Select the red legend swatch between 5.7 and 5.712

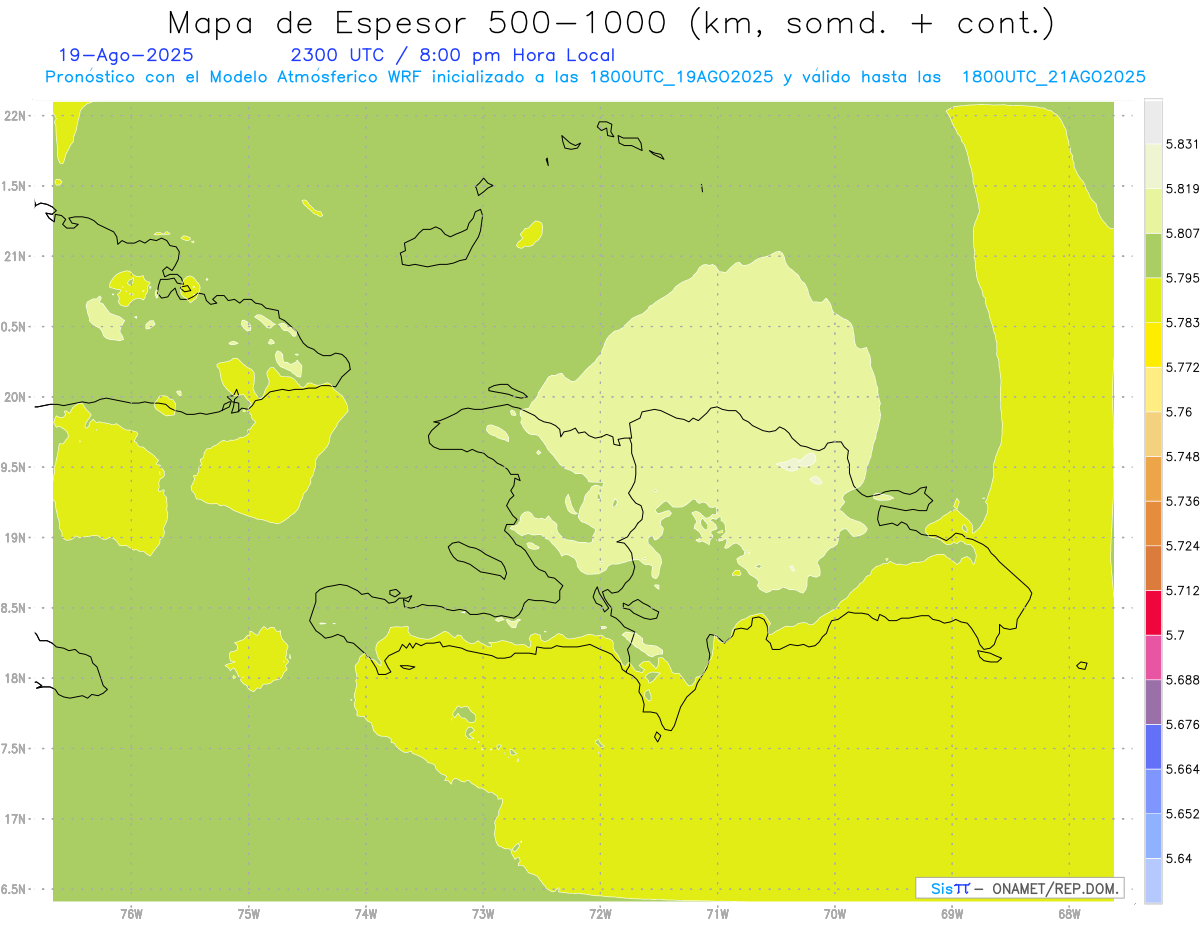(x=1153, y=612)
